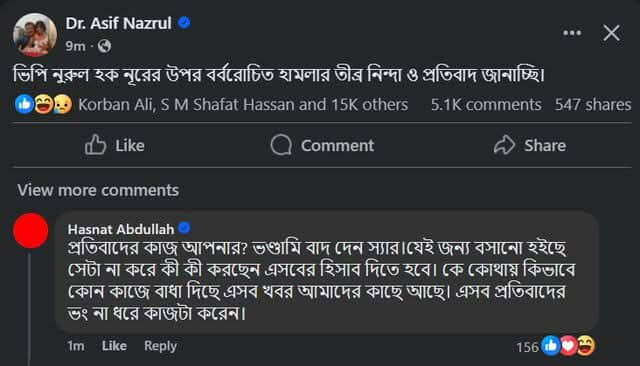Viewport: 640px width, 366px height.
Task: Open the three-dot post options menu
Action: tap(572, 33)
